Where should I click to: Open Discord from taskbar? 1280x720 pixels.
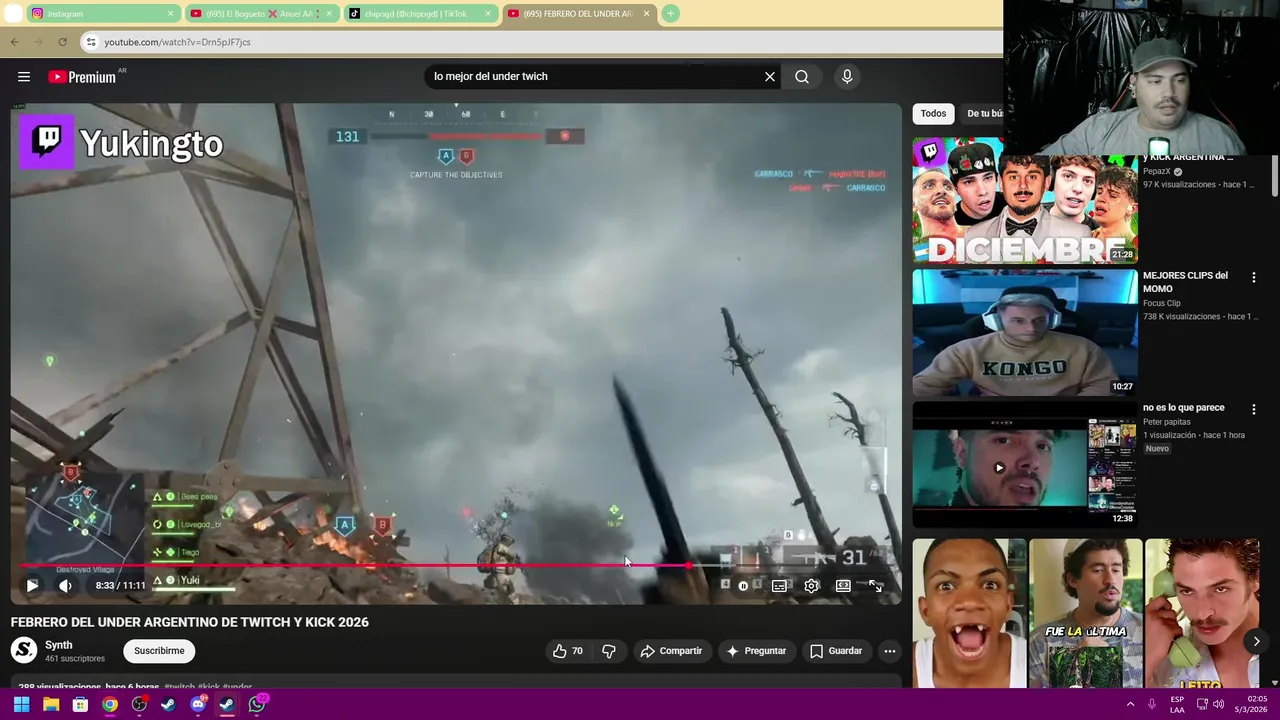click(198, 704)
